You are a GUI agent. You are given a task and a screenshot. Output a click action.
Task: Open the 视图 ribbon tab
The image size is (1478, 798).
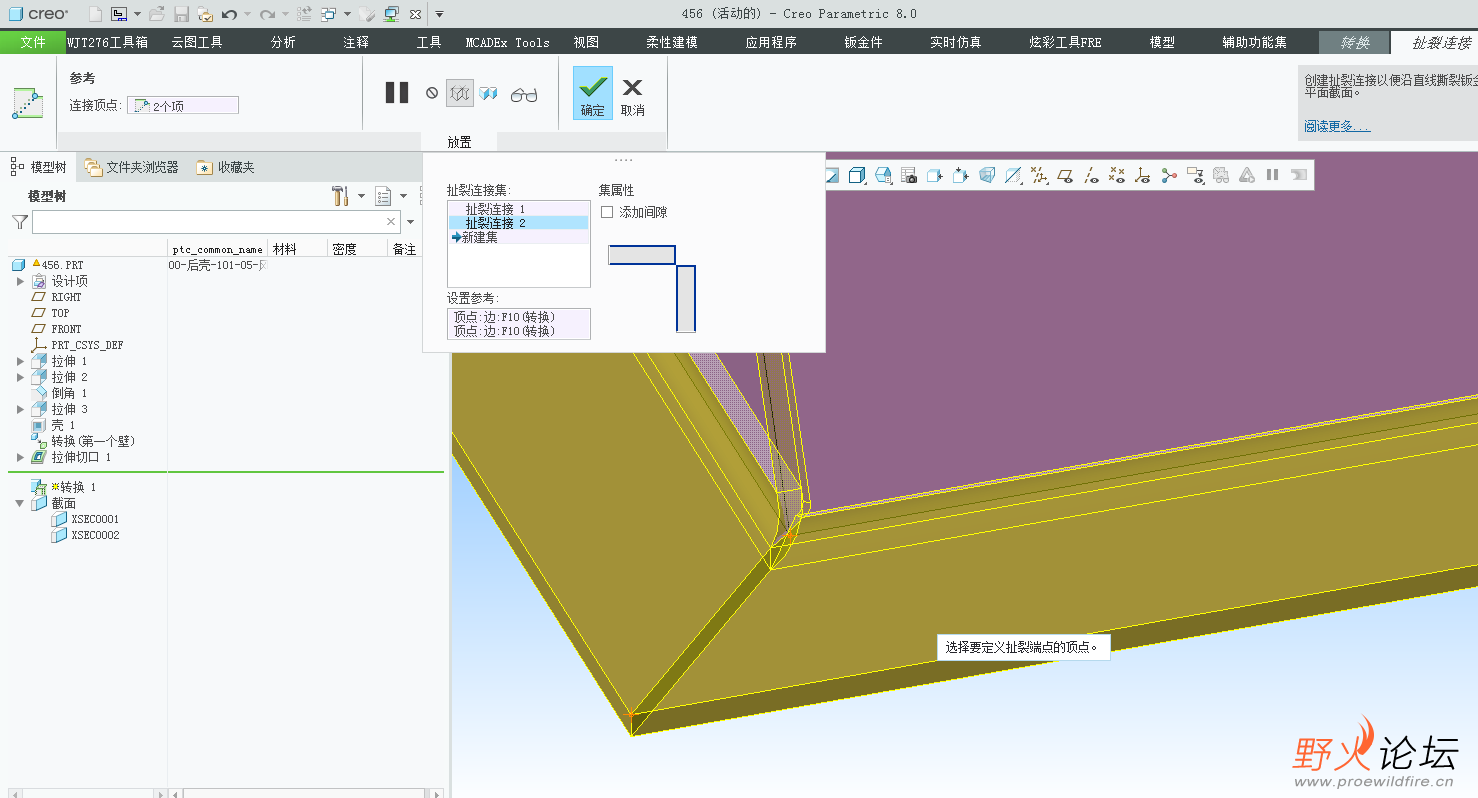[586, 42]
